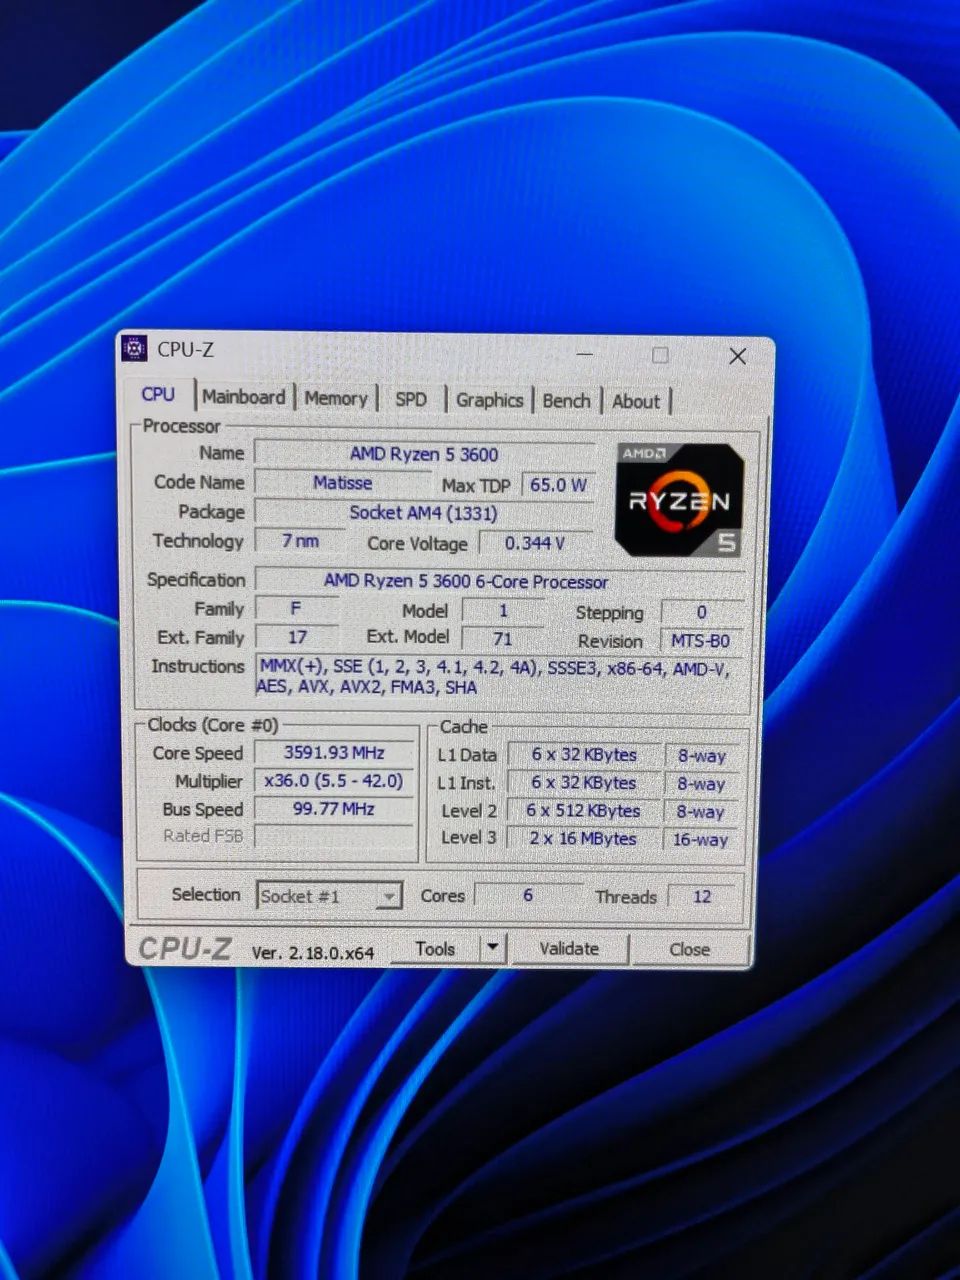Click the Level 2 value 6 x 512 KBytes
The image size is (960, 1280).
tap(584, 811)
